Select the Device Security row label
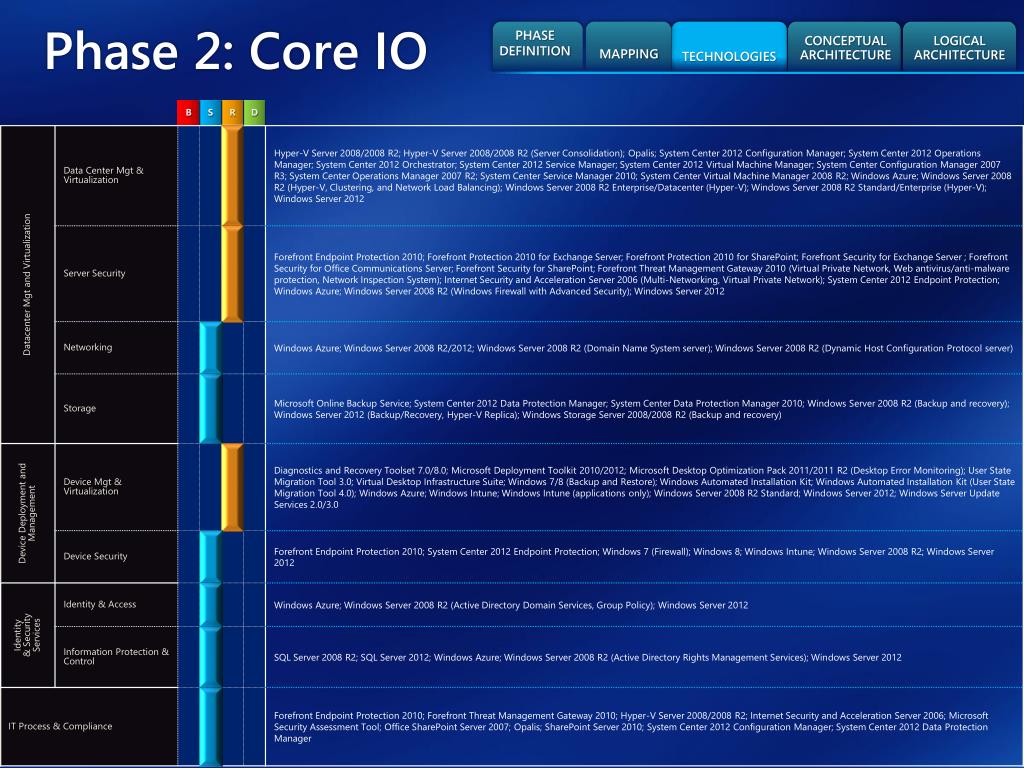1024x768 pixels. [95, 556]
